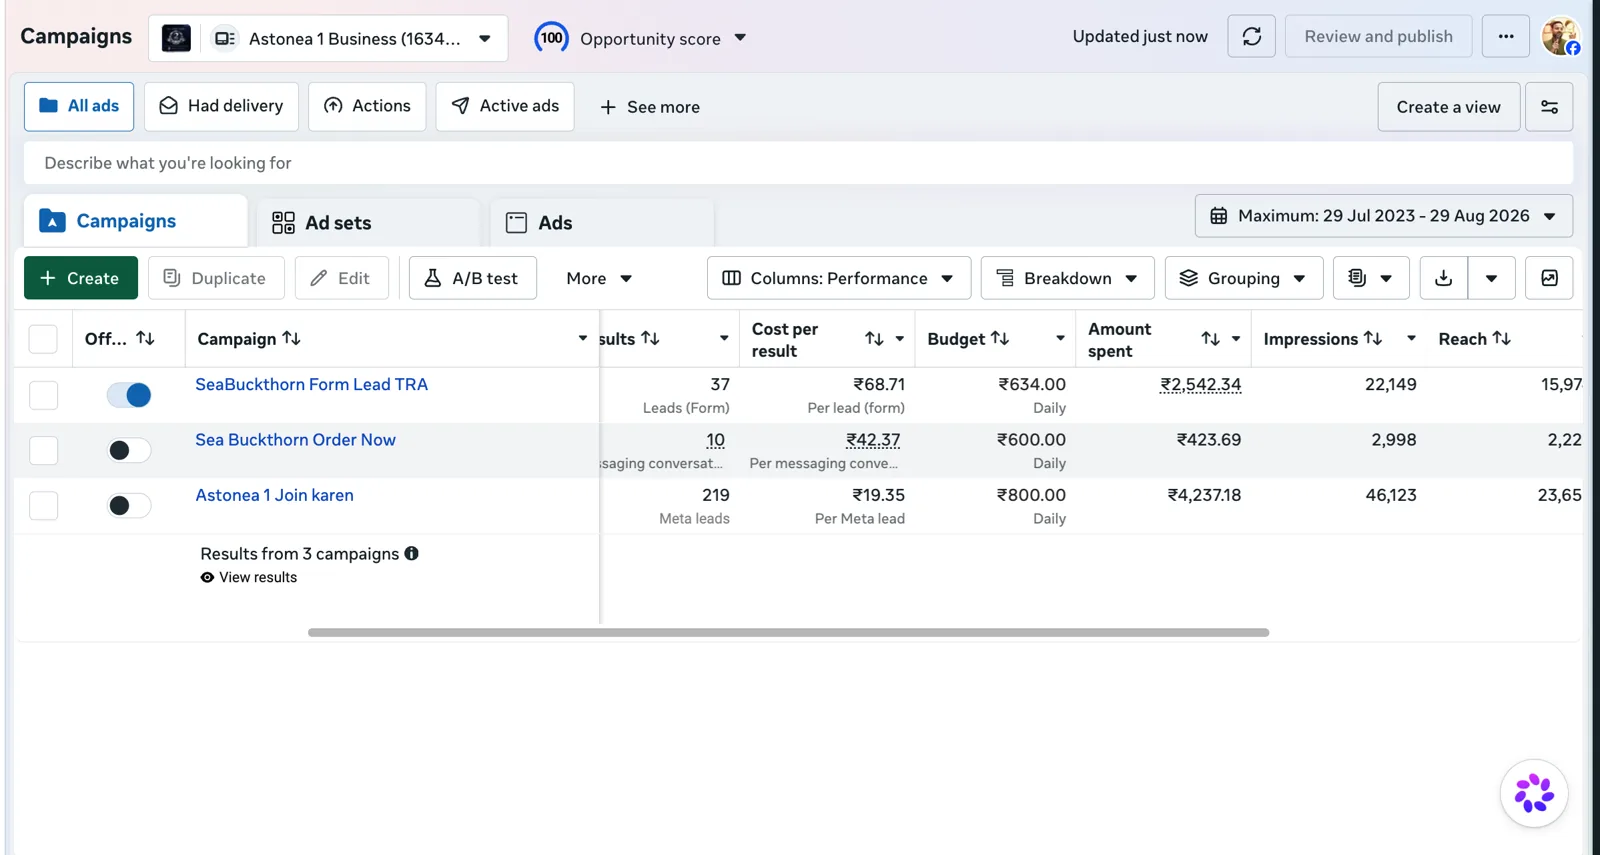The width and height of the screenshot is (1600, 855).
Task: Expand the date range Maximum dropdown
Action: (1383, 216)
